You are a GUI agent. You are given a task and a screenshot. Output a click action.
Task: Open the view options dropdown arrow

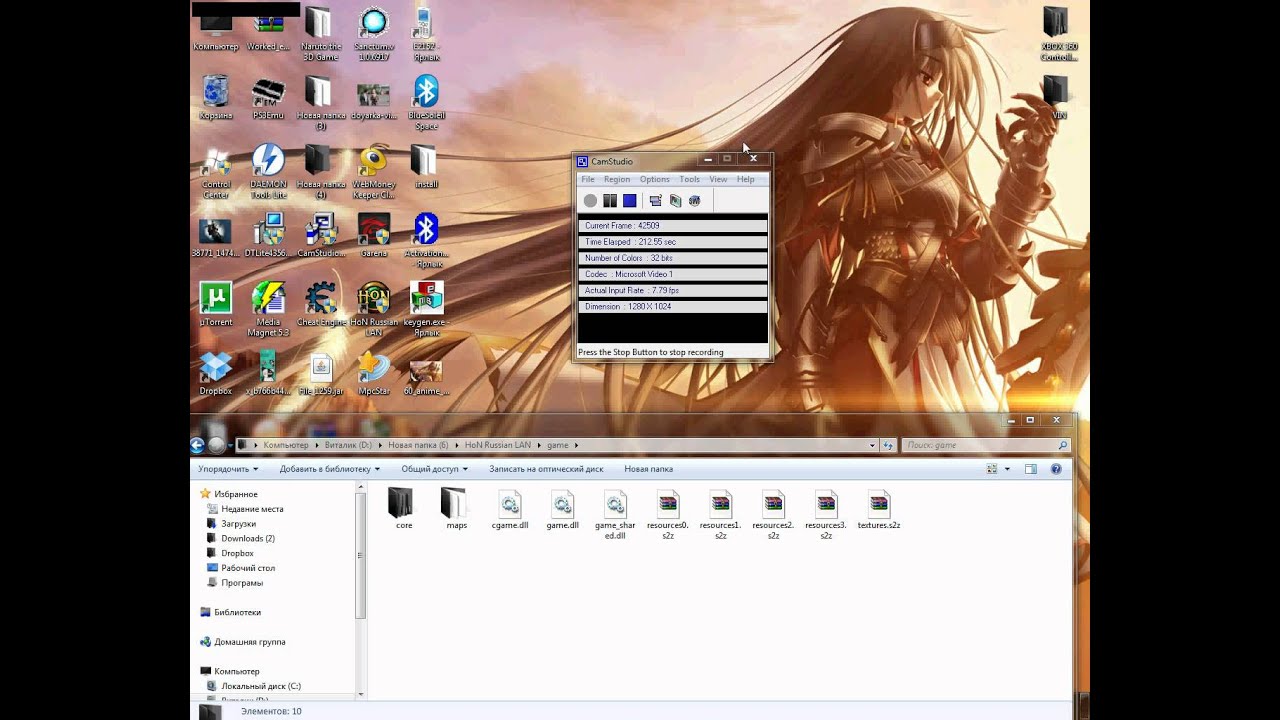click(x=1007, y=469)
